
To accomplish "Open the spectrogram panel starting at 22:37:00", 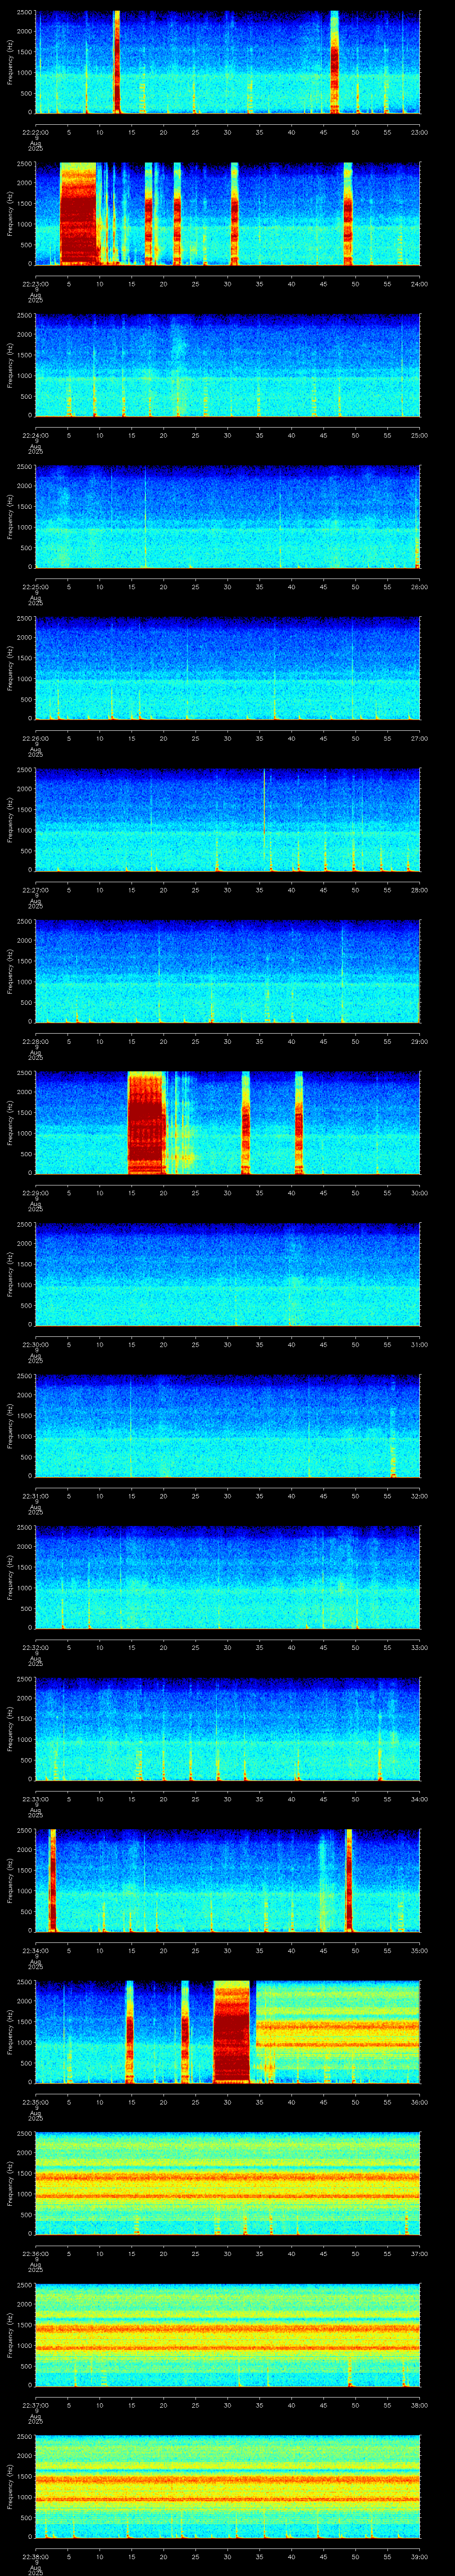I will point(227,2335).
